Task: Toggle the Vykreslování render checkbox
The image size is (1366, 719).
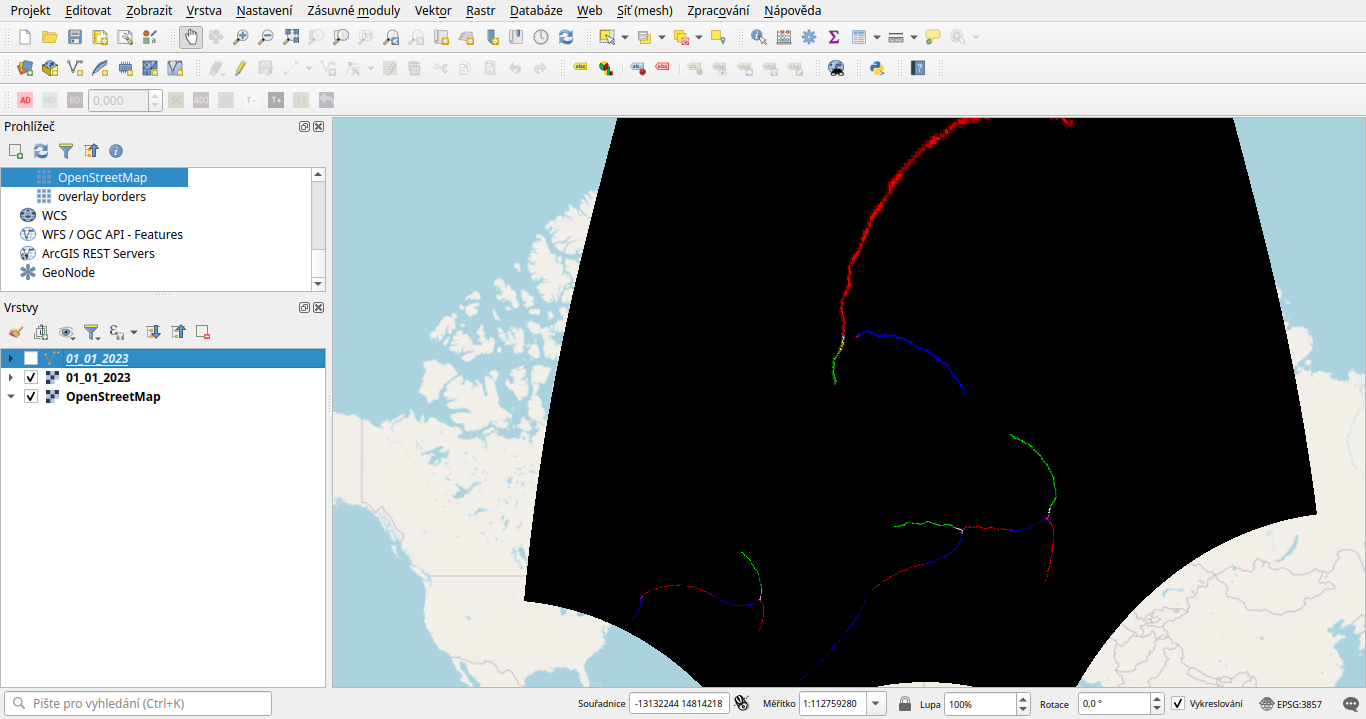Action: (1178, 703)
